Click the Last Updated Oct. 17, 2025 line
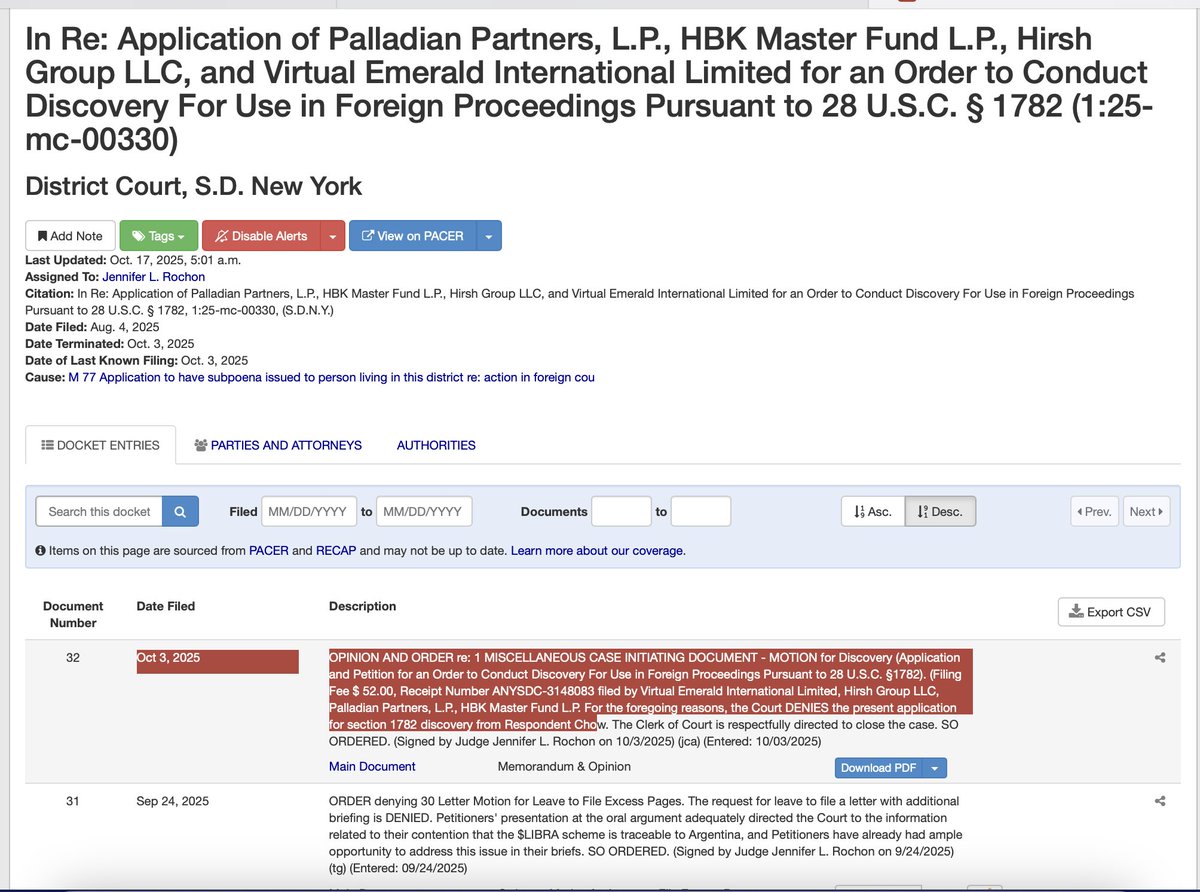The image size is (1200, 892). click(132, 260)
